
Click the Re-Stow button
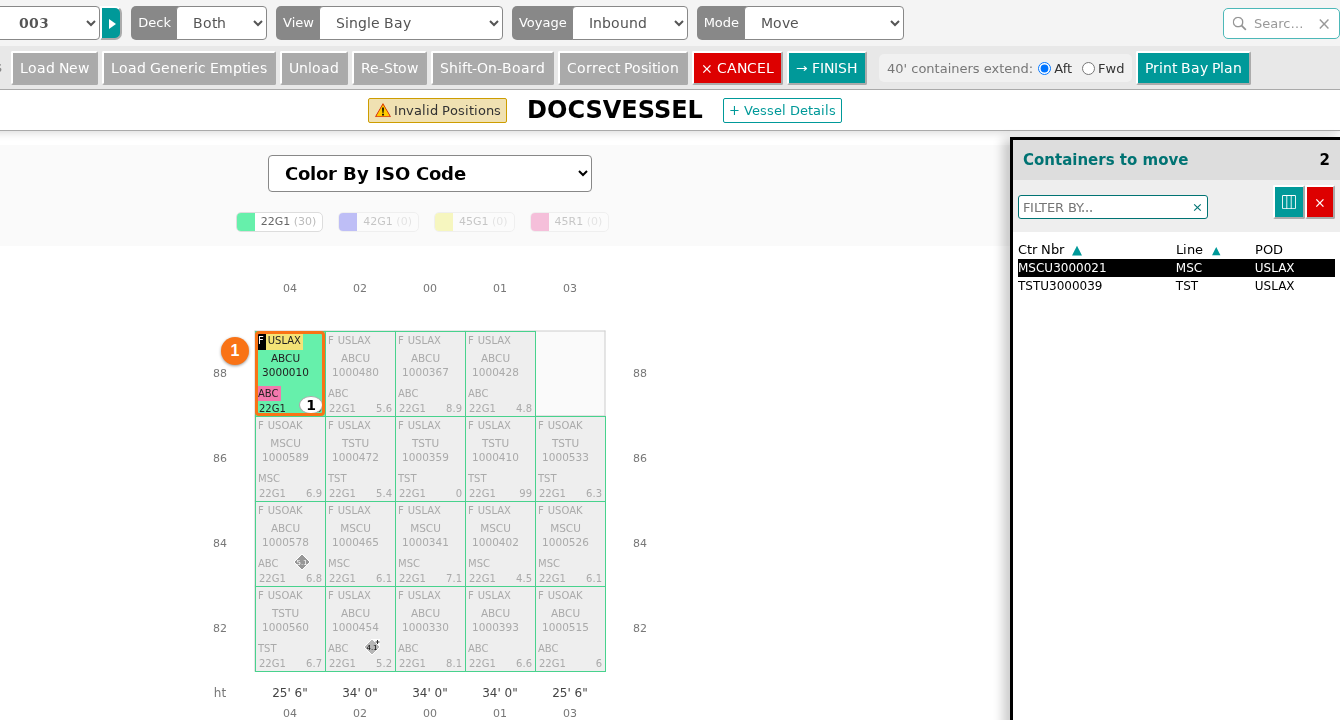pyautogui.click(x=390, y=68)
